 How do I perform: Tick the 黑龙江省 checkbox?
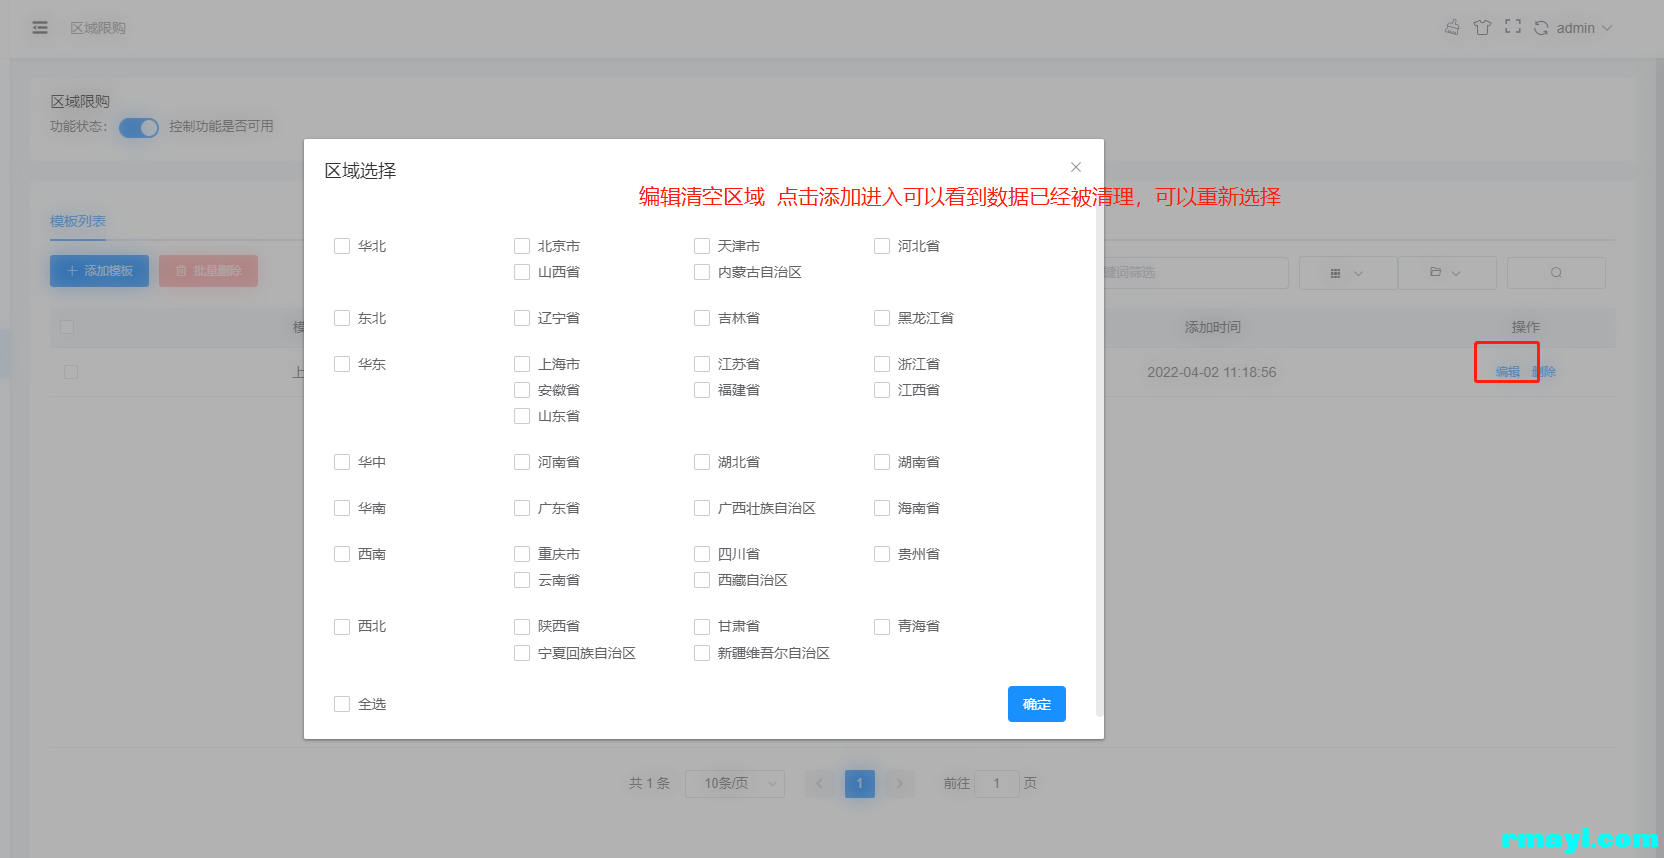[882, 318]
